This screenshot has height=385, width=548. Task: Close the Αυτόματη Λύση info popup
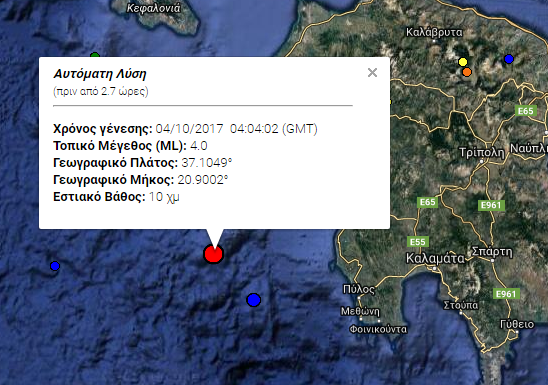pos(372,73)
